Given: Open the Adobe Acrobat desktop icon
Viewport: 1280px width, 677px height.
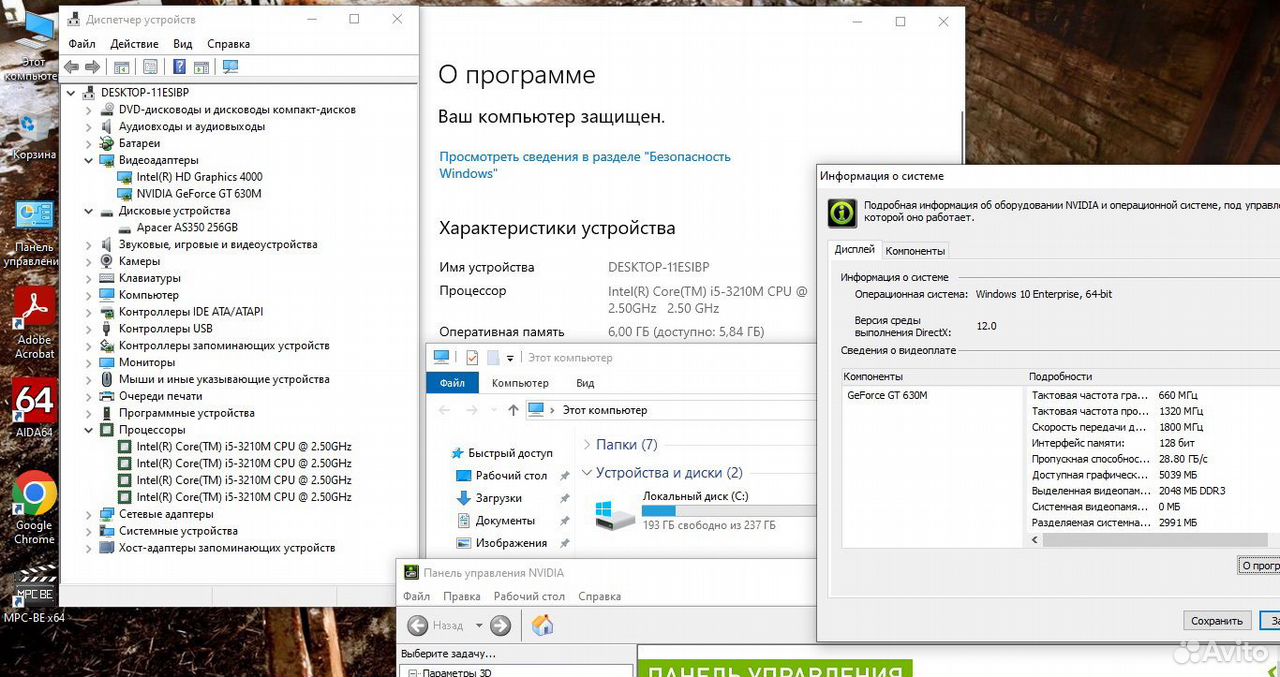Looking at the screenshot, I should (x=34, y=322).
